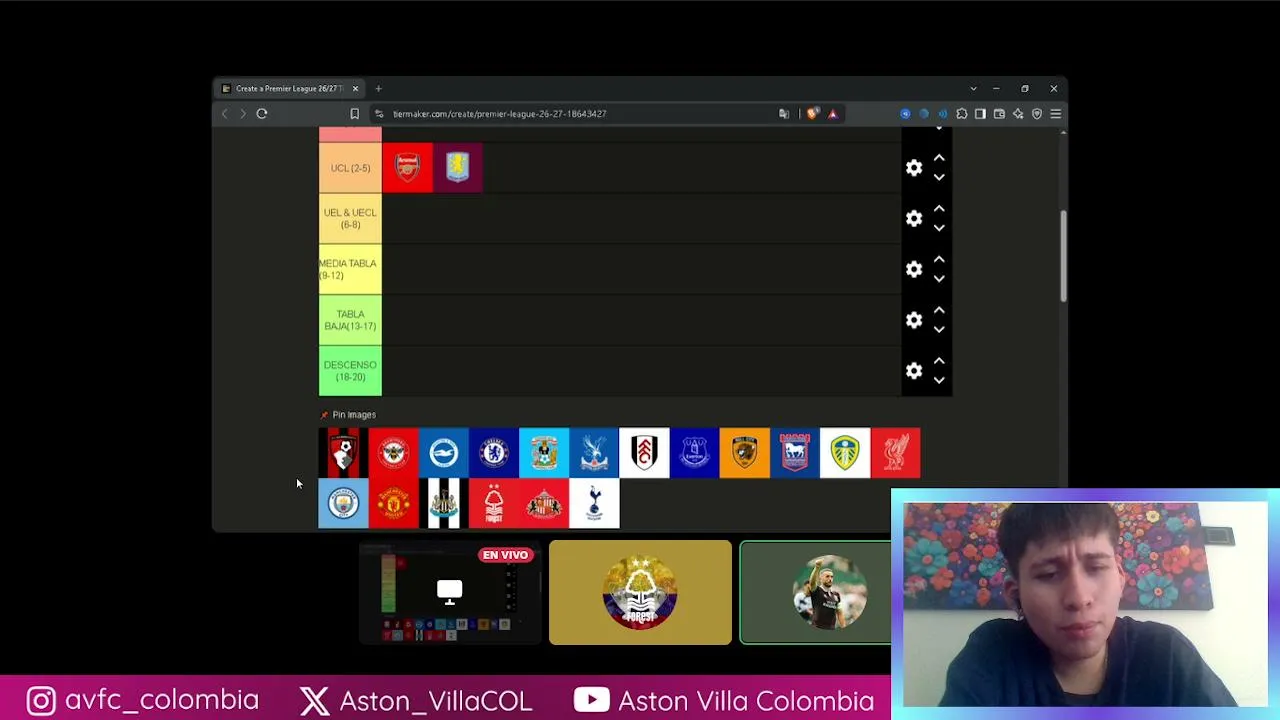Click the translate page icon in address bar

pyautogui.click(x=784, y=114)
